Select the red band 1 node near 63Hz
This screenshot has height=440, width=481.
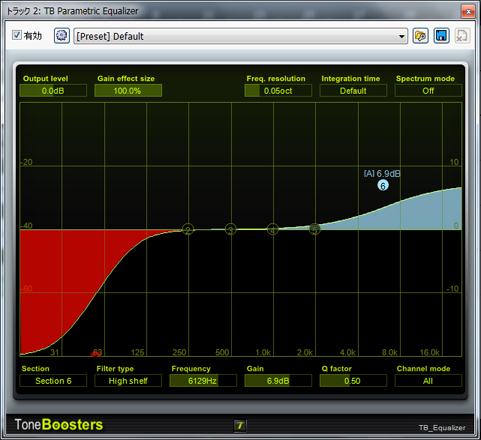click(x=96, y=353)
